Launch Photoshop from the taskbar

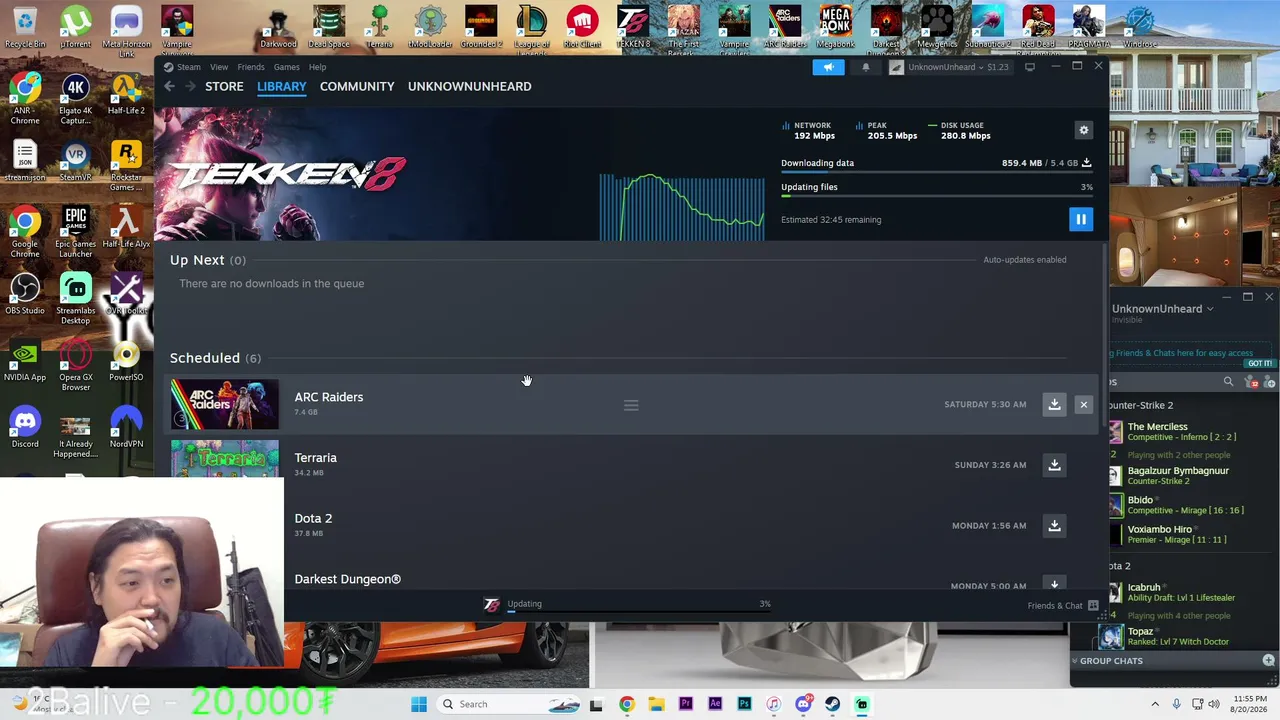pyautogui.click(x=744, y=704)
